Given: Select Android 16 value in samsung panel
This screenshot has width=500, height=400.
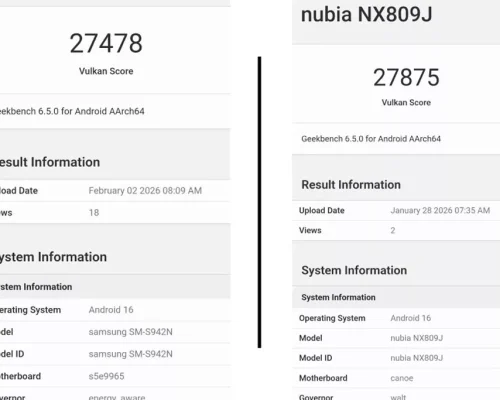Looking at the screenshot, I should 111,310.
